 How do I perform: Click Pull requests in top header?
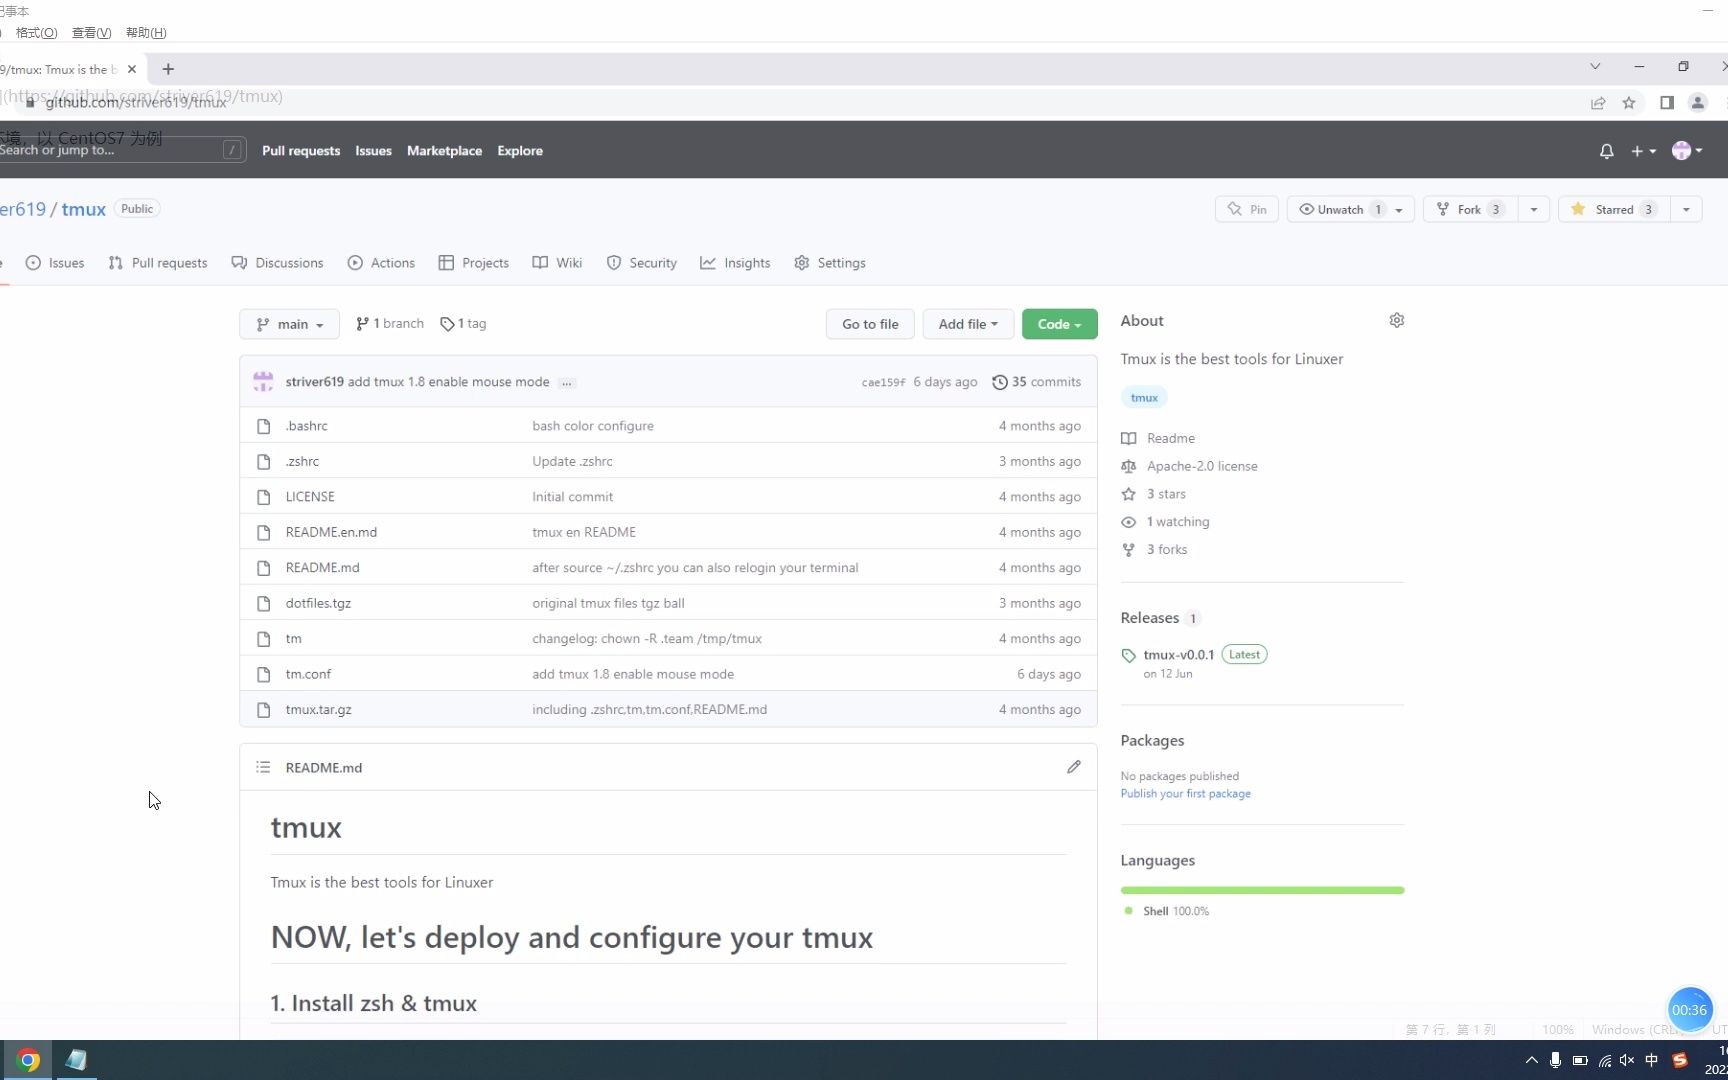[301, 151]
